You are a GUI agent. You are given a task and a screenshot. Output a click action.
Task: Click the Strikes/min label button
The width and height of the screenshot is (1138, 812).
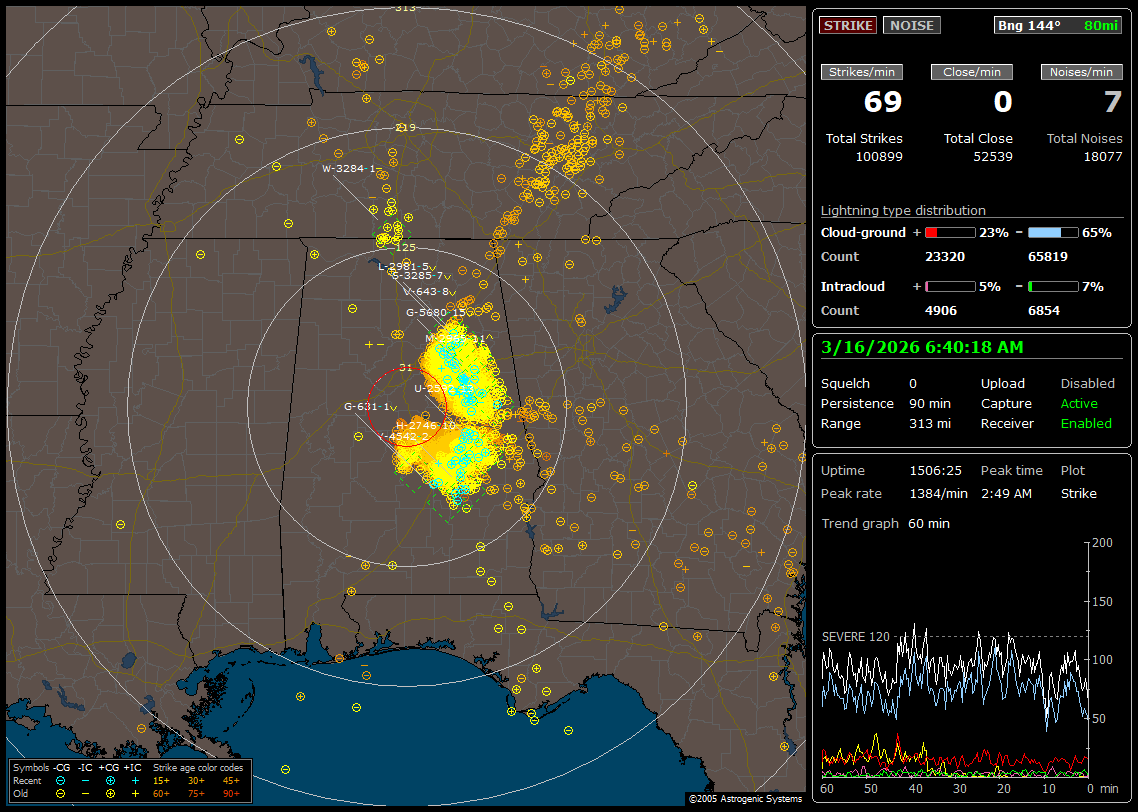[x=861, y=72]
